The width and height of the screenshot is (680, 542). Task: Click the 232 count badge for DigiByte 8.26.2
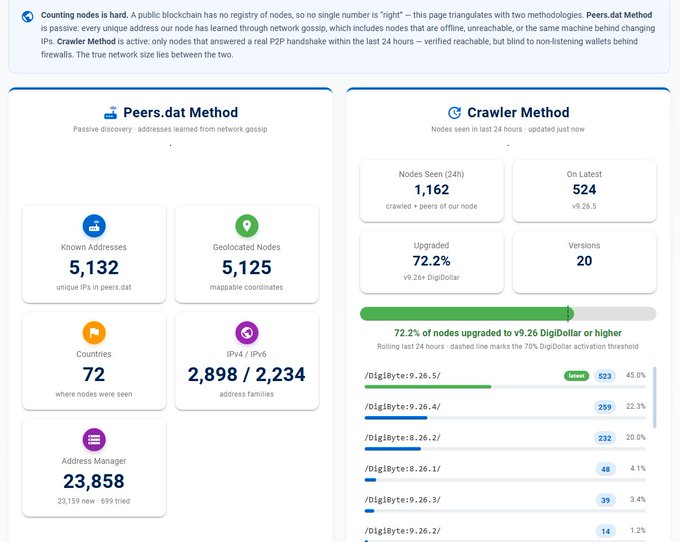pos(605,438)
